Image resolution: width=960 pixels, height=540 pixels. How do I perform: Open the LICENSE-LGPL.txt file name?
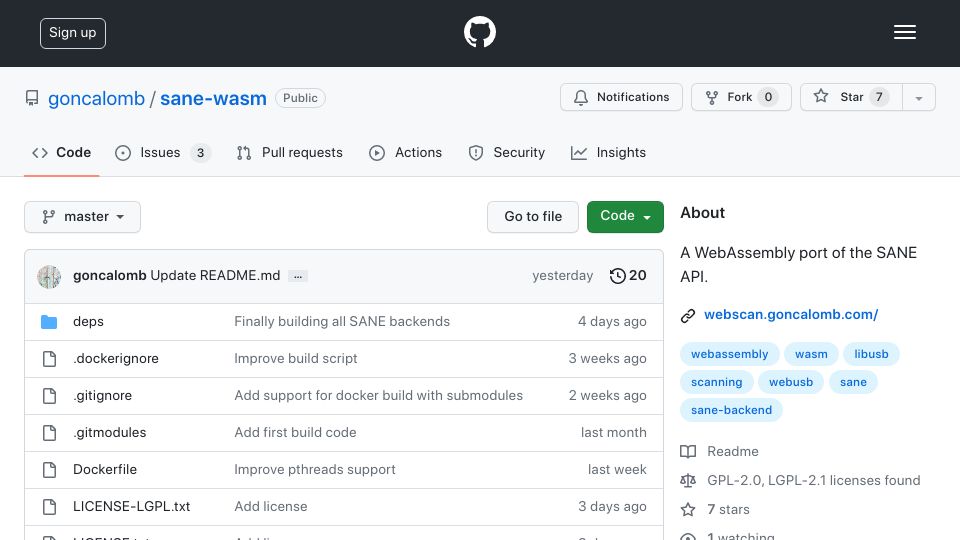pyautogui.click(x=132, y=506)
